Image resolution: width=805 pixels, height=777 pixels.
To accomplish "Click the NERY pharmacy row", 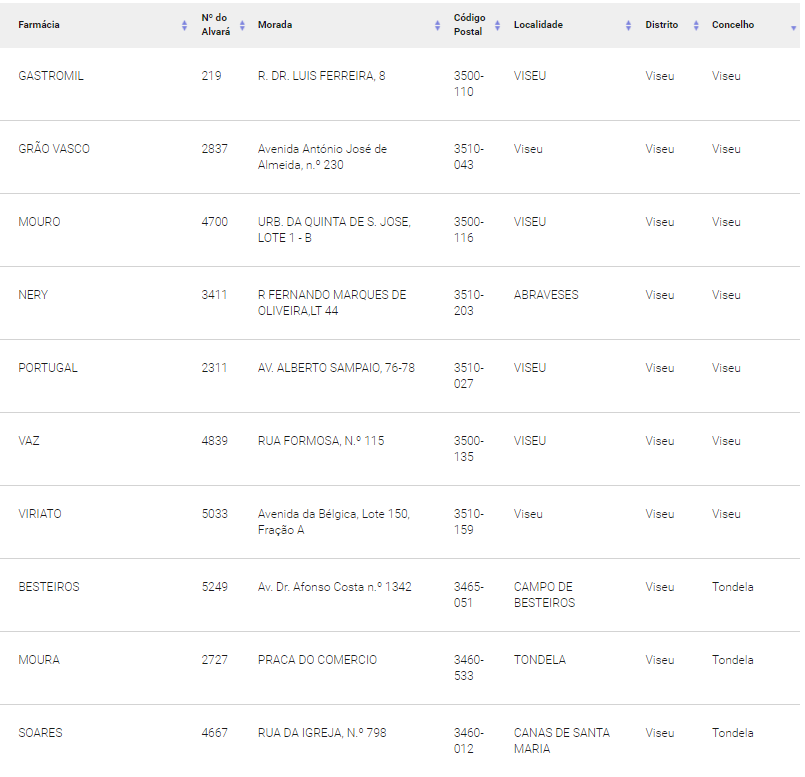I will pos(400,303).
